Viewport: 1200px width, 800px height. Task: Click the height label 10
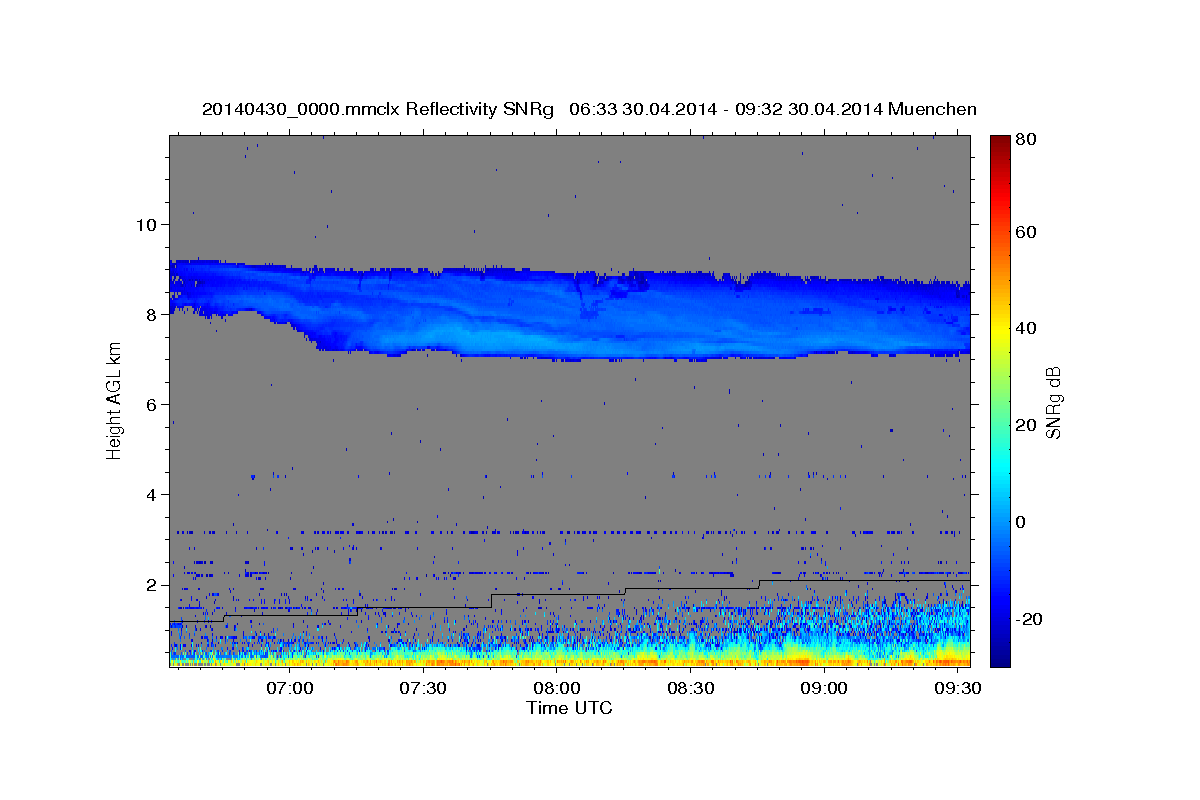146,224
